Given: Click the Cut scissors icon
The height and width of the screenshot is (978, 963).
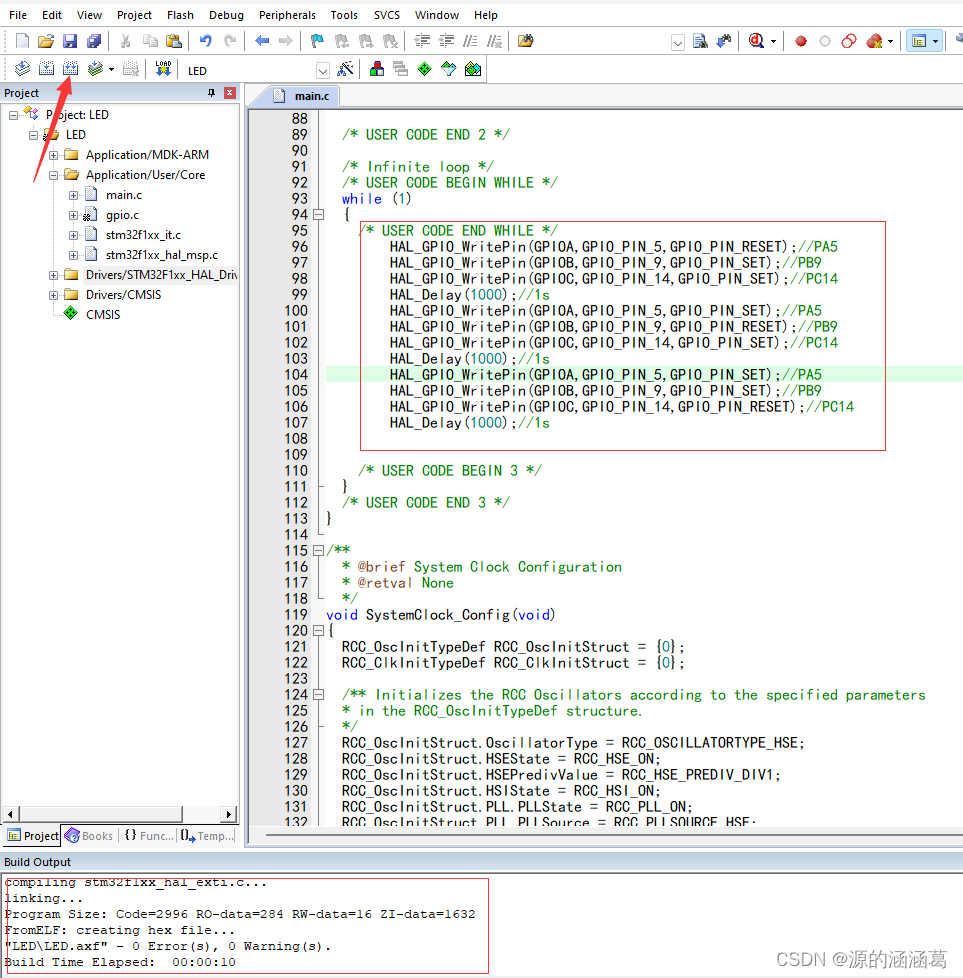Looking at the screenshot, I should (x=125, y=41).
